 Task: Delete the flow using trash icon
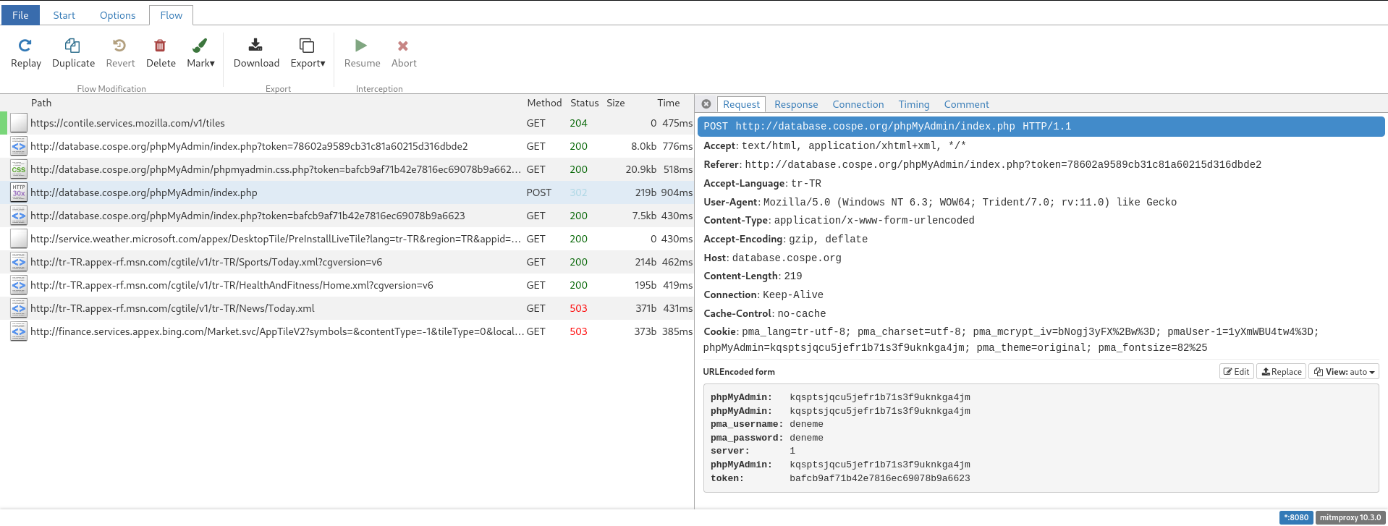click(160, 45)
